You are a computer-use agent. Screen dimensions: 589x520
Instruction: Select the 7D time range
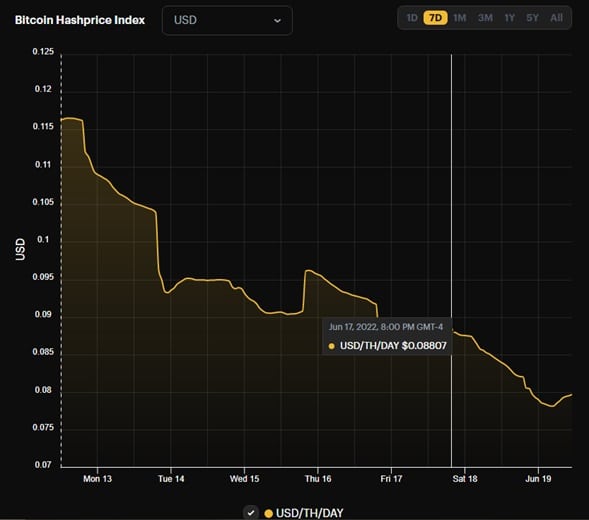point(435,18)
